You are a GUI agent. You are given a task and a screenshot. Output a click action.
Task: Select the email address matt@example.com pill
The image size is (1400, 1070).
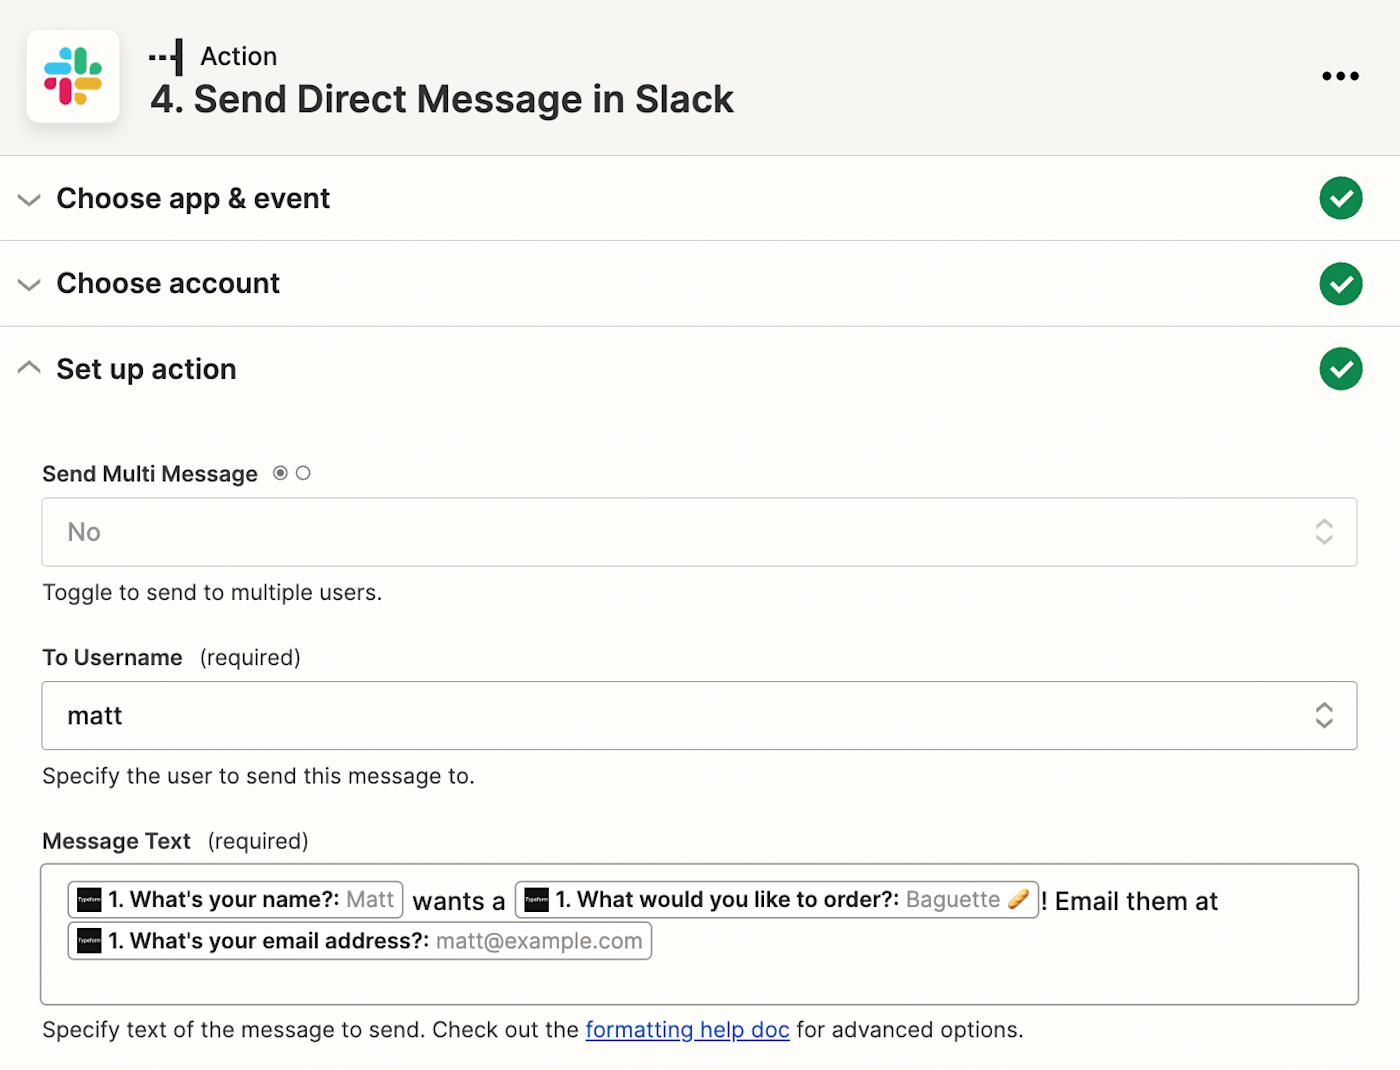click(x=360, y=941)
